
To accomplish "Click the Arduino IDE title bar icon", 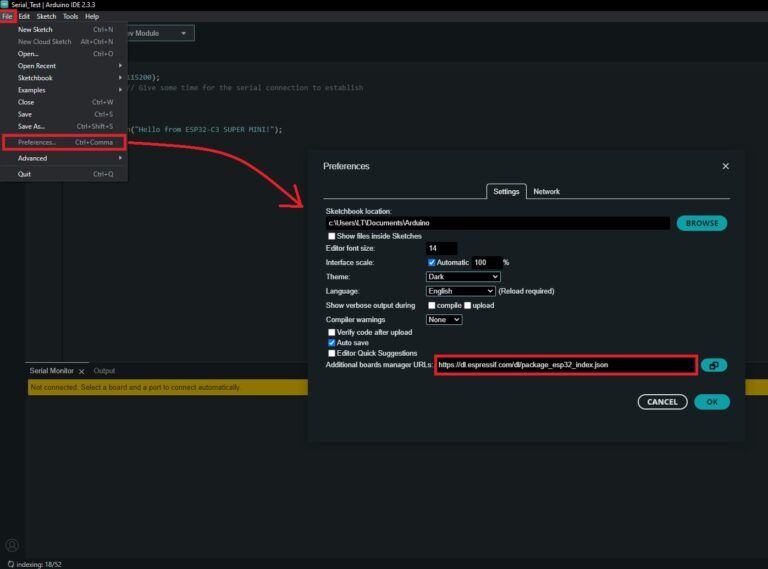I will 5,4.
